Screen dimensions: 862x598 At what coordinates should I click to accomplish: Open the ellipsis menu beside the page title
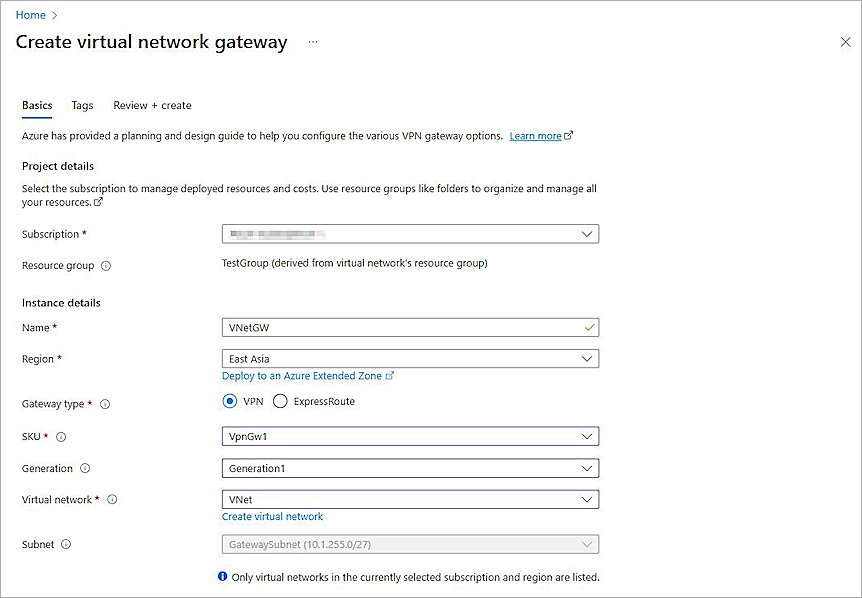[x=311, y=42]
